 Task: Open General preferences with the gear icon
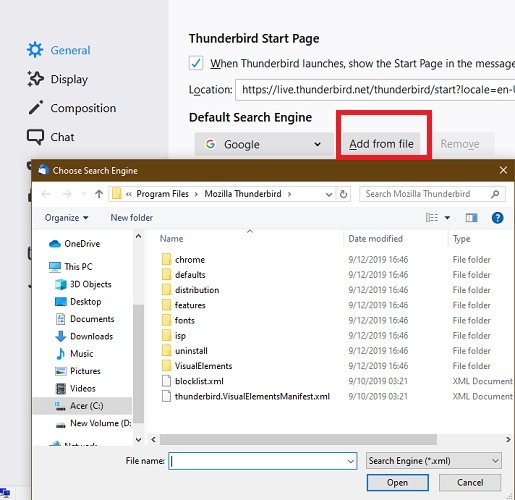click(35, 50)
